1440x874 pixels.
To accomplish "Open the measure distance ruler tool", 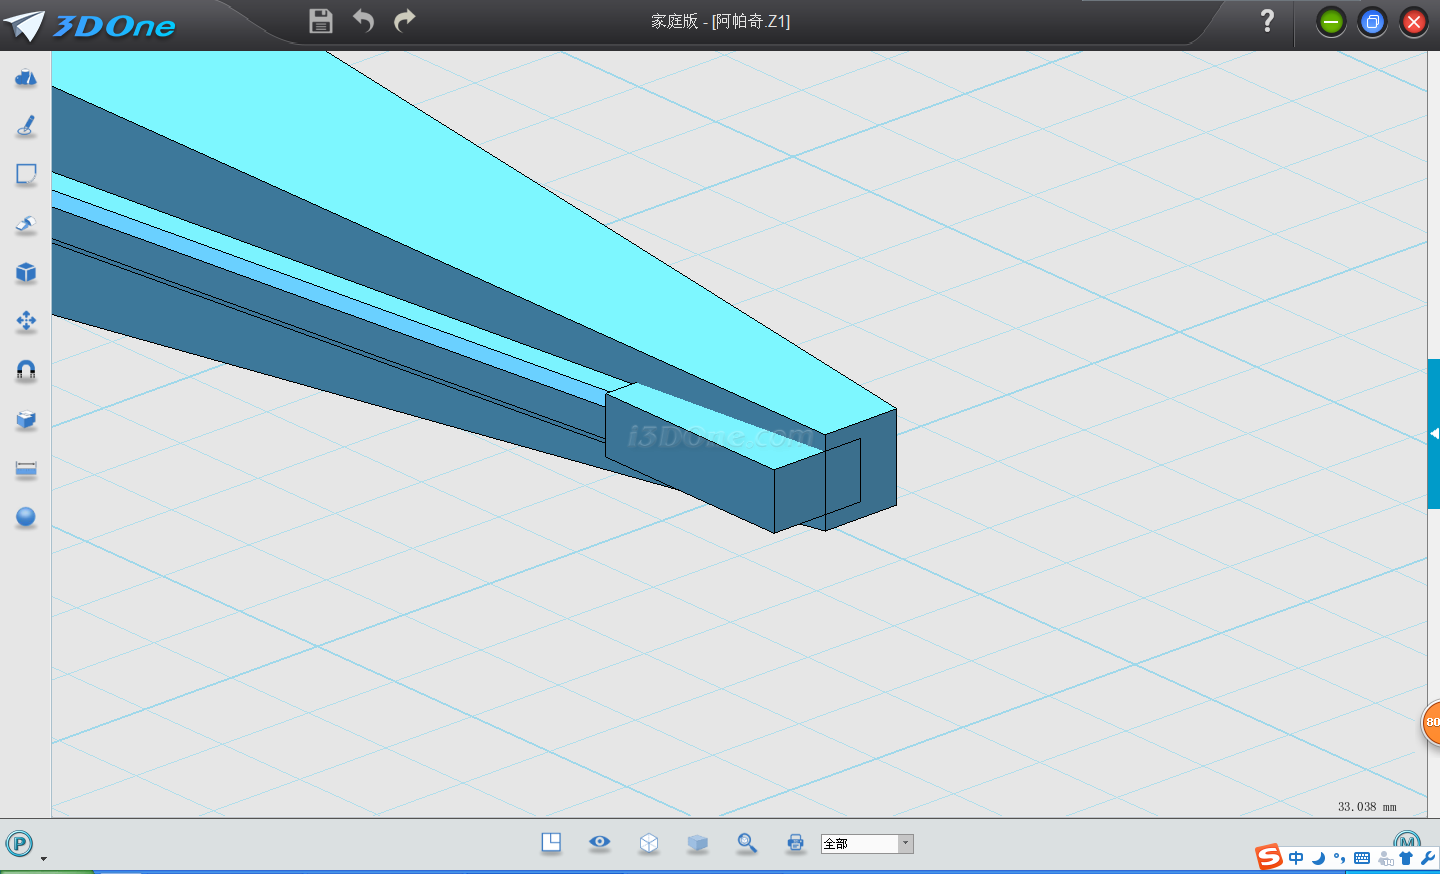I will [26, 468].
